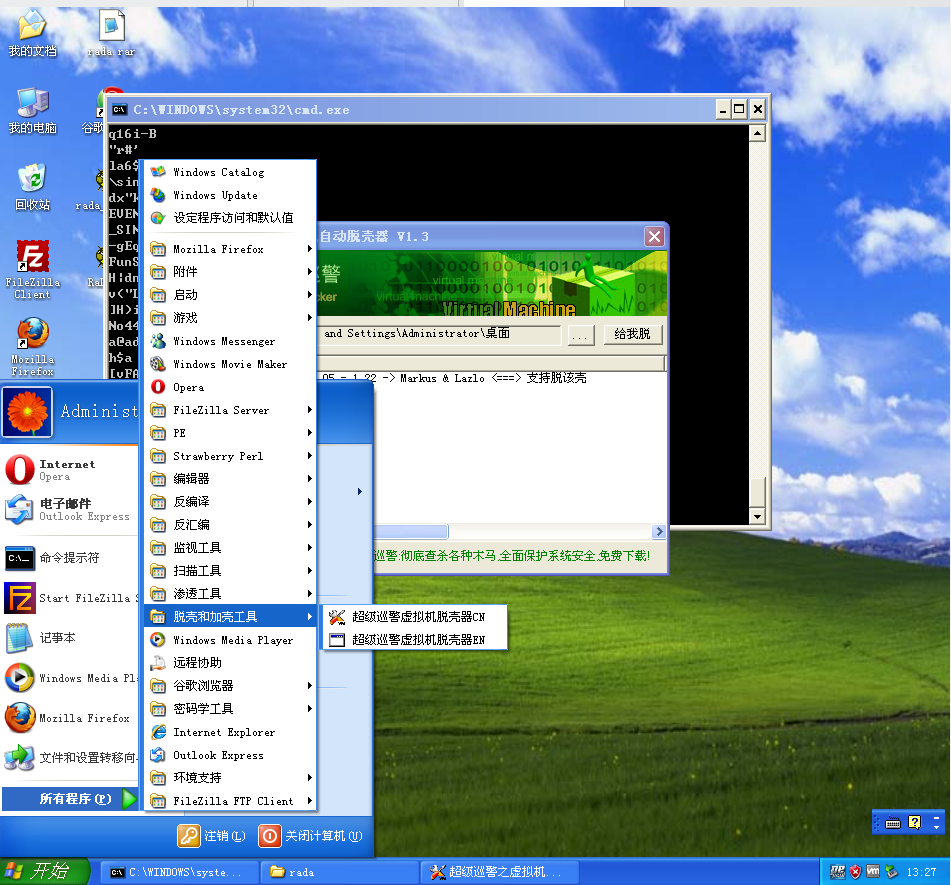Expand the 反汇编 folder submenu
This screenshot has width=951, height=885.
(x=230, y=525)
